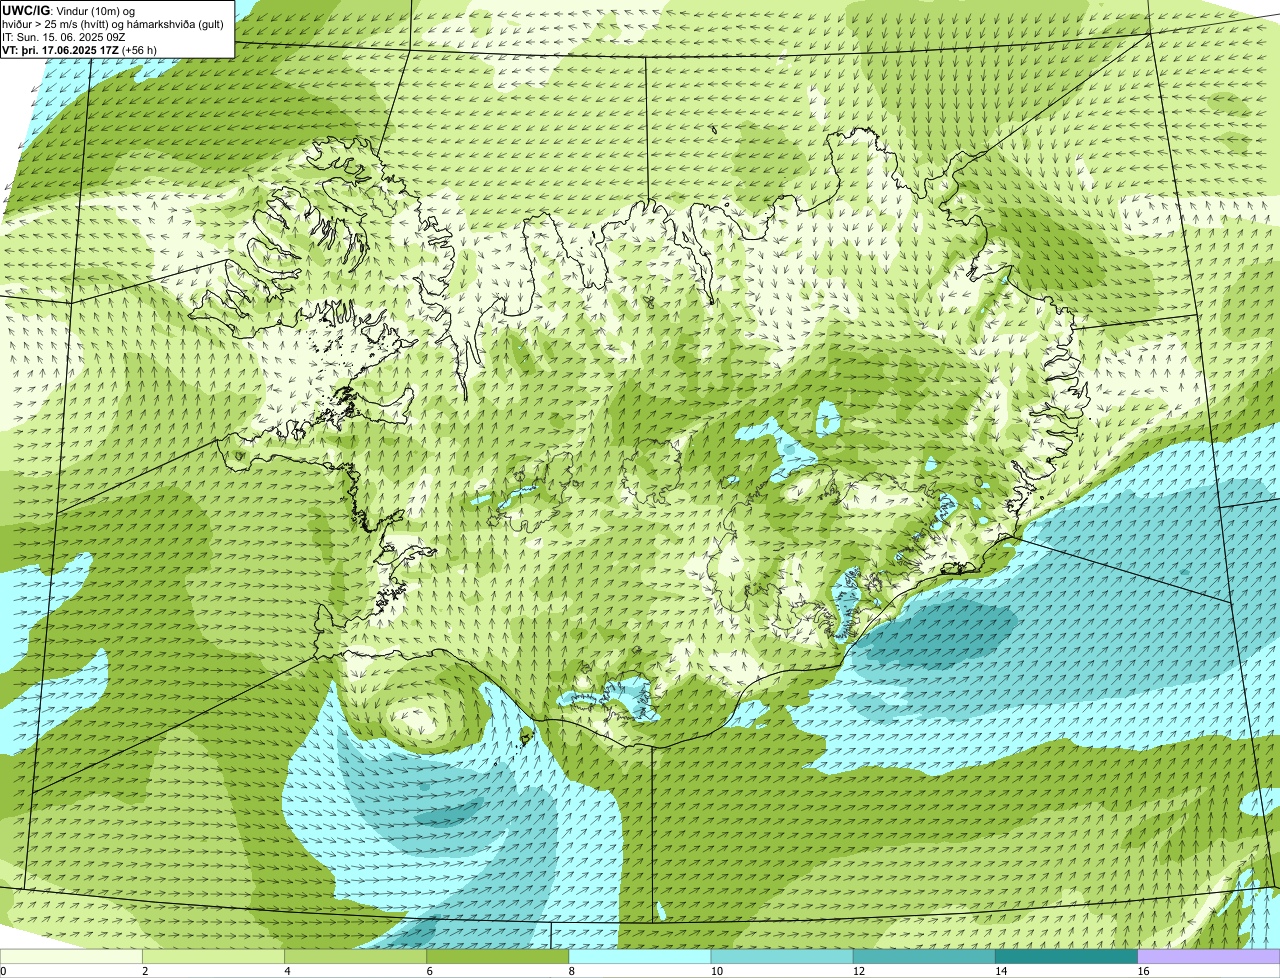1280x978 pixels.
Task: Click the colorbar tick label "14"
Action: pos(1000,971)
